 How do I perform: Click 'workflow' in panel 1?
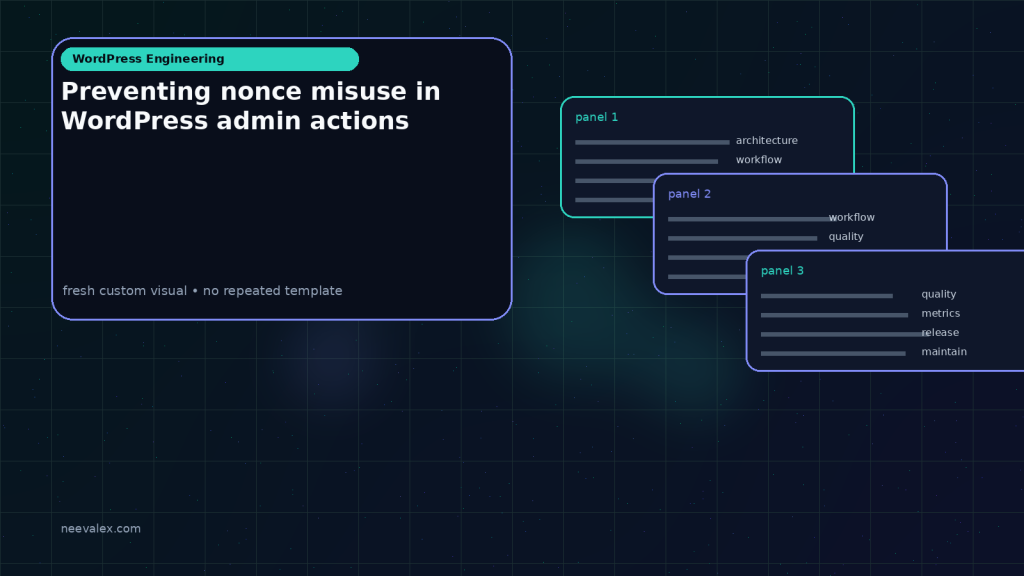(759, 159)
